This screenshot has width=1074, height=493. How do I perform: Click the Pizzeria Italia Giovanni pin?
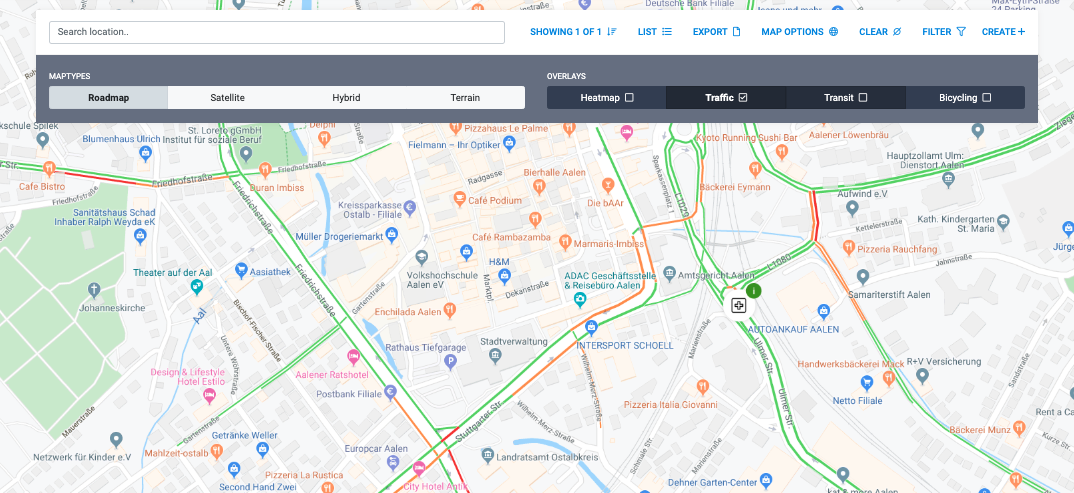click(703, 387)
